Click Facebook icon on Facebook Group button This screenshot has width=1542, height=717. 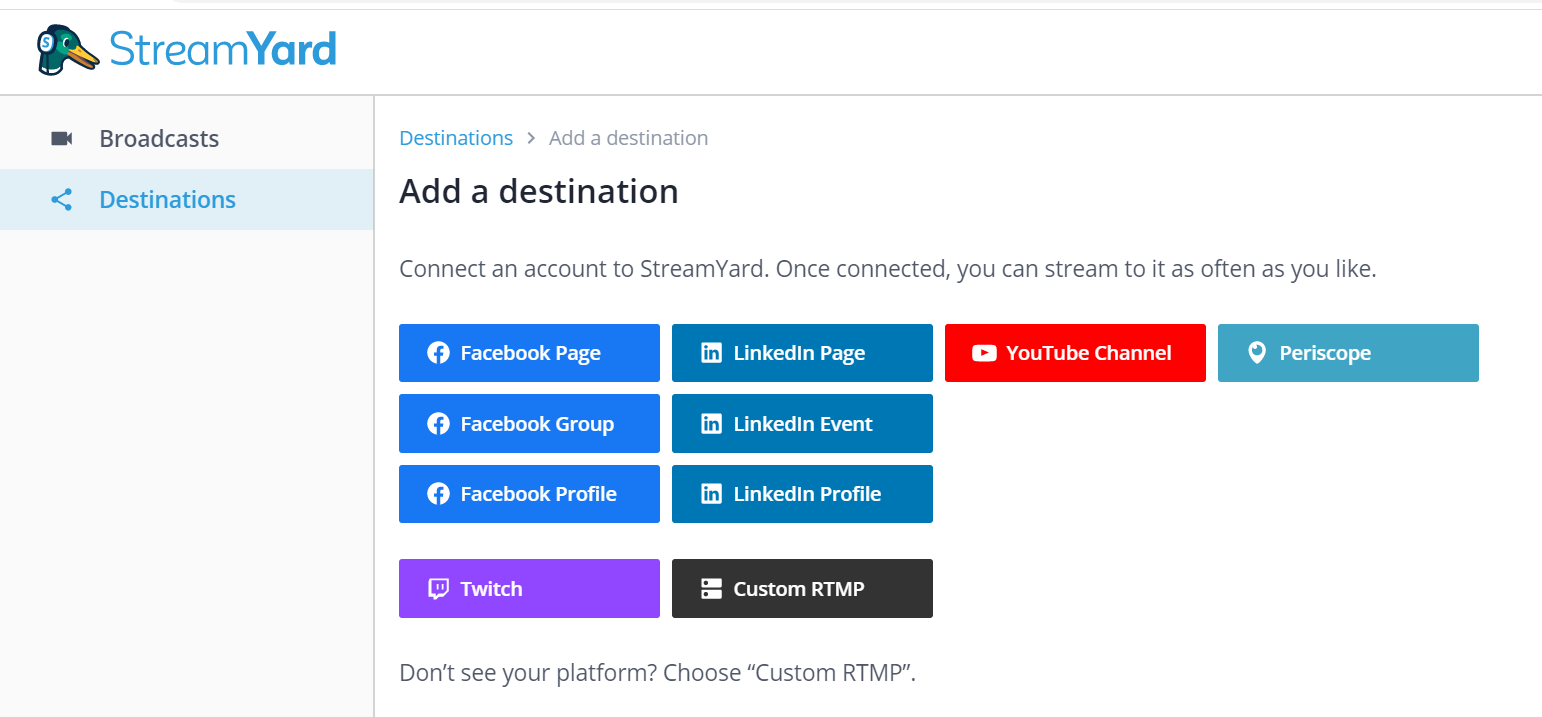pyautogui.click(x=438, y=424)
